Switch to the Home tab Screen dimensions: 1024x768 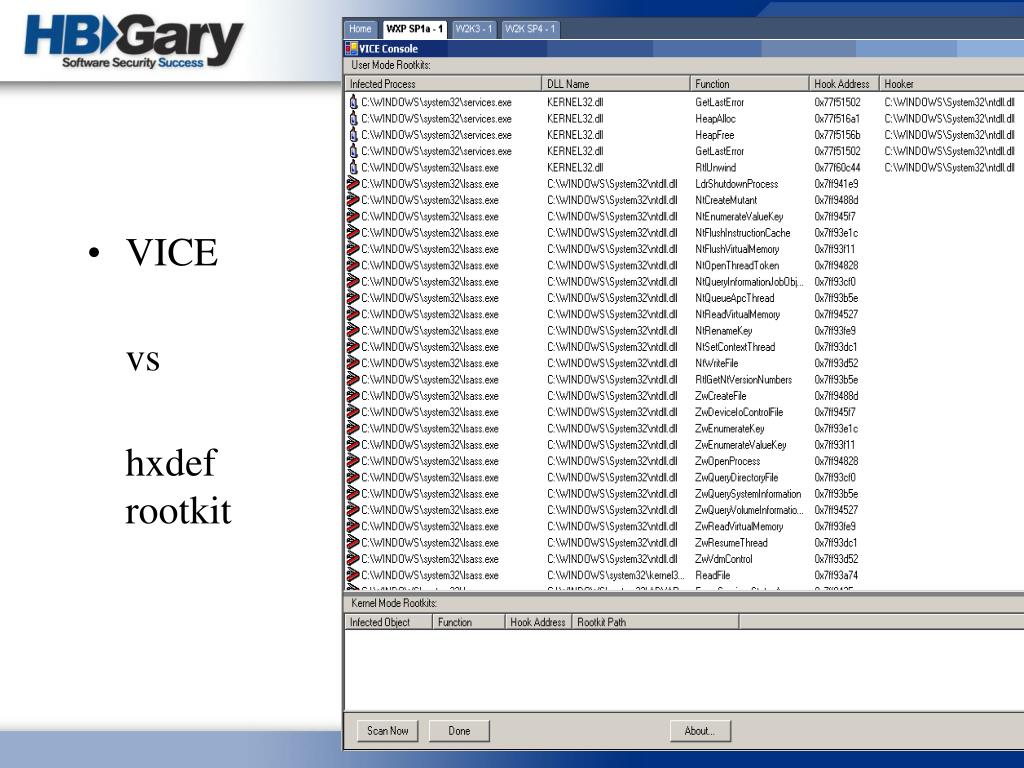(360, 29)
